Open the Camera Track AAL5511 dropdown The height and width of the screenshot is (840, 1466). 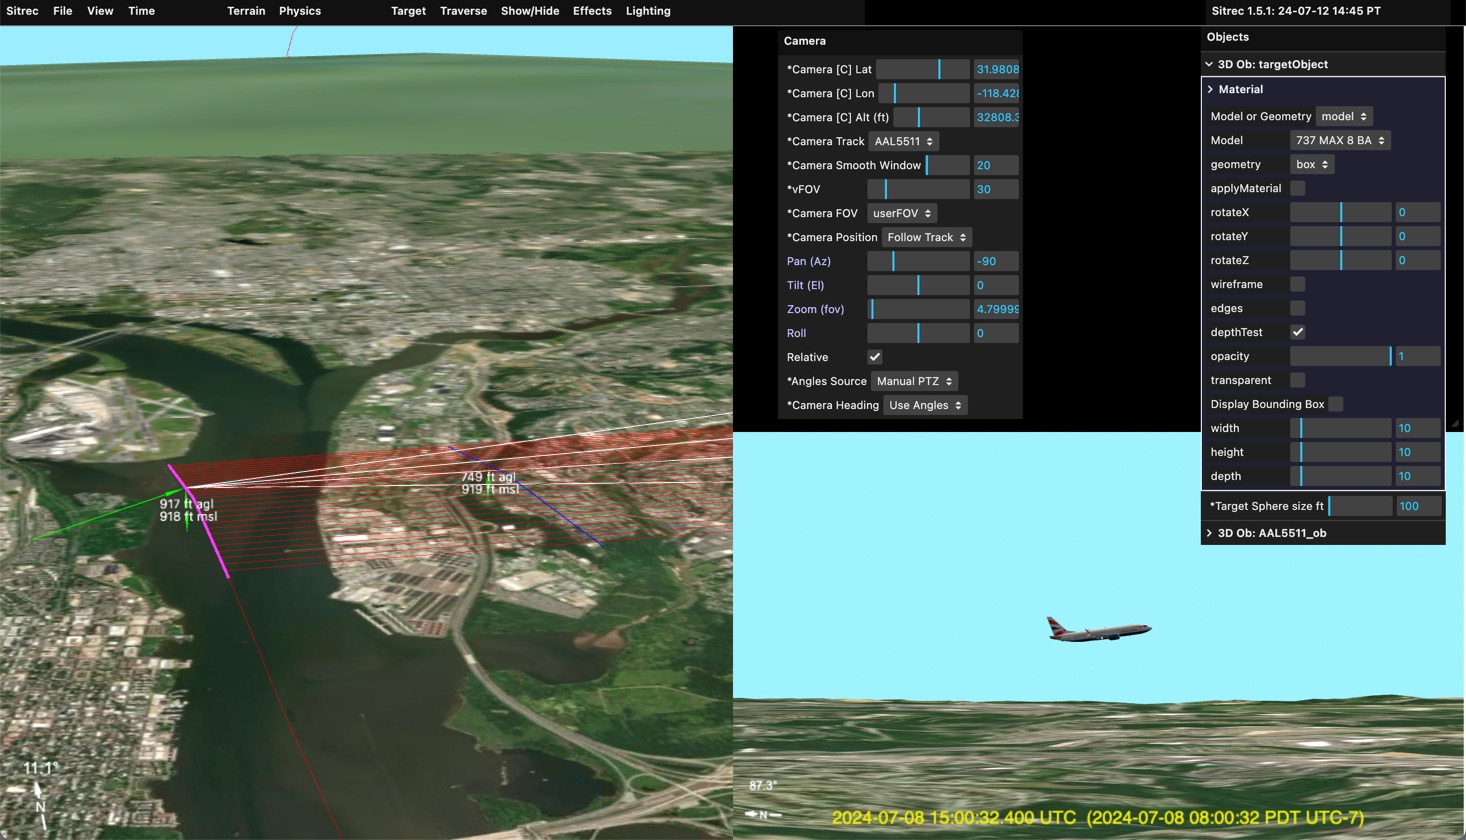(x=903, y=141)
